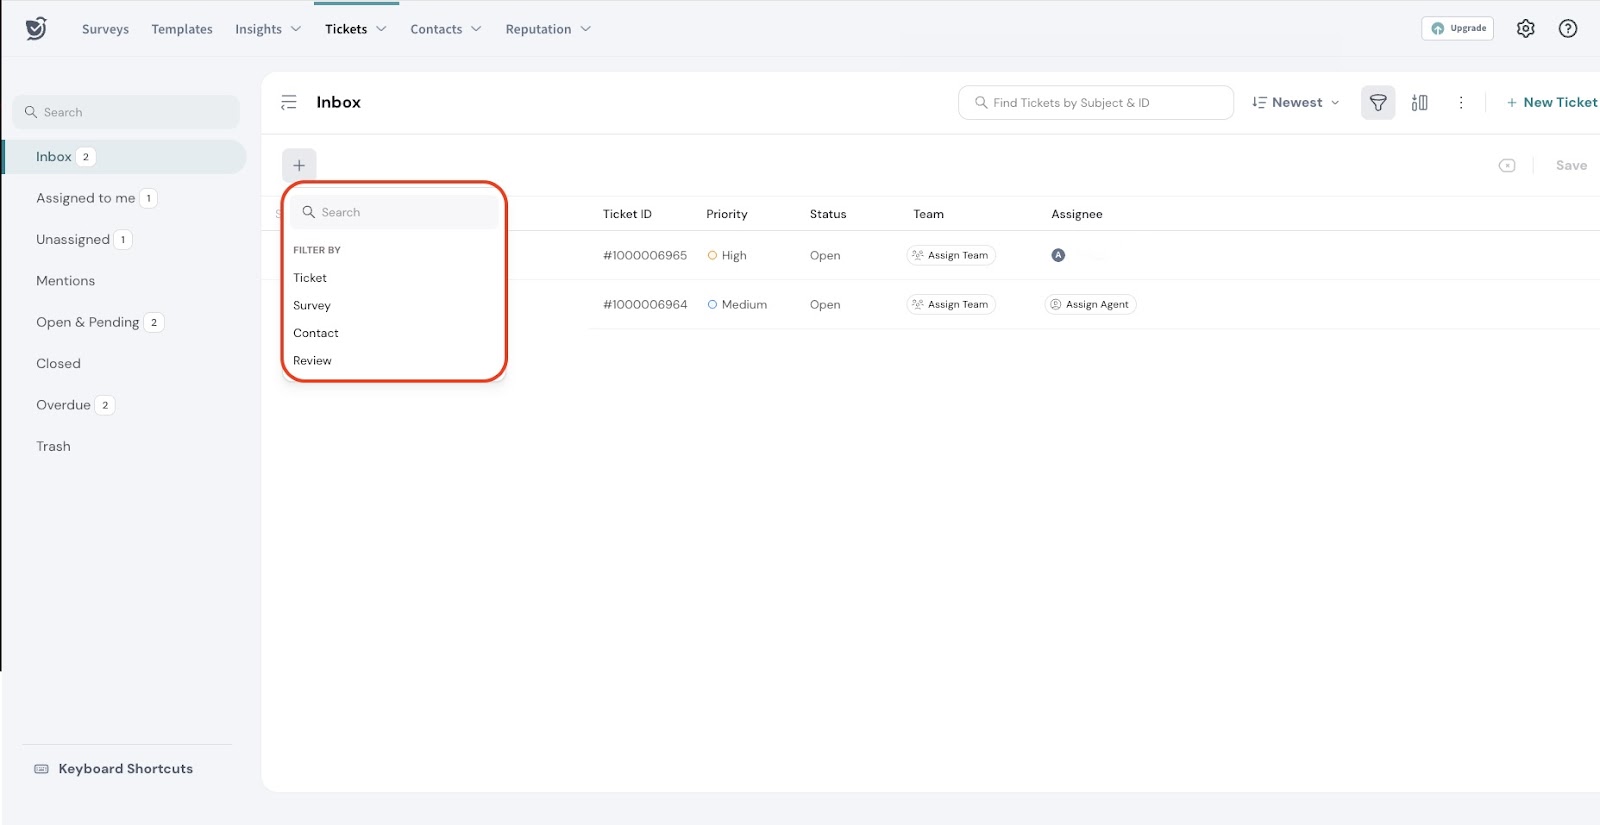Click the plus add filter button
Screen dimensions: 1600x825
pyautogui.click(x=299, y=165)
